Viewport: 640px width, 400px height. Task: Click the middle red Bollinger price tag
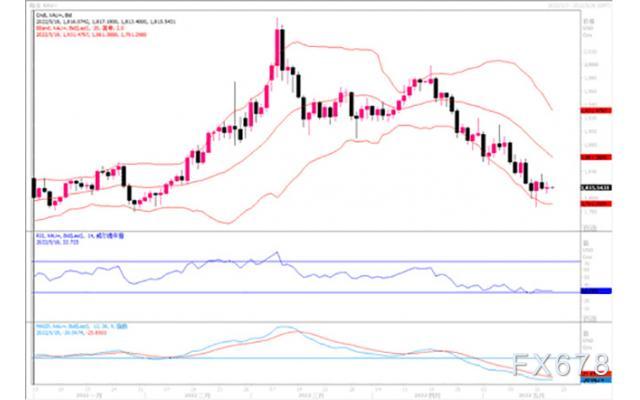[596, 157]
